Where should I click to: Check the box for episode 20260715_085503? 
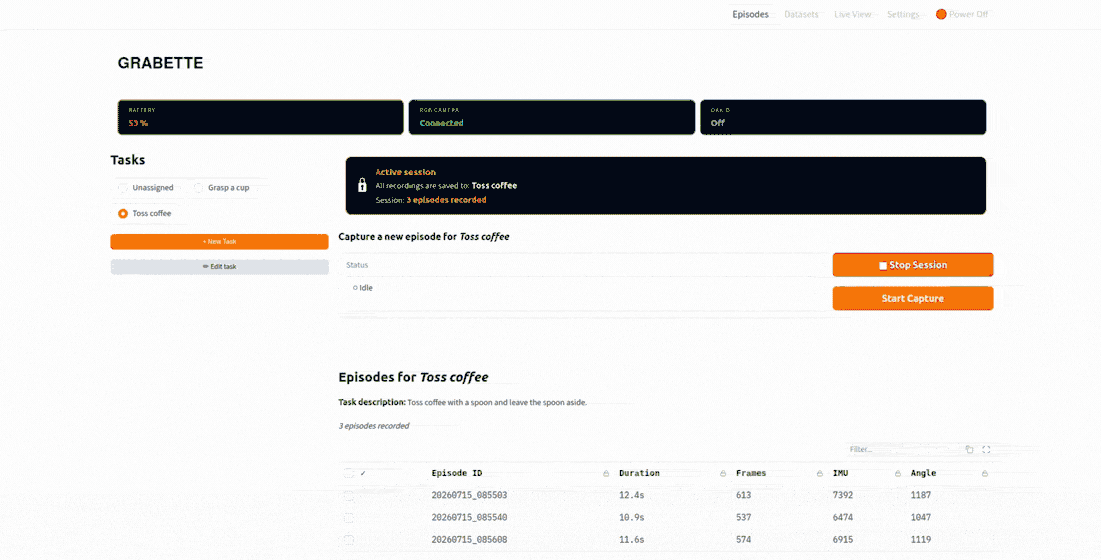[x=348, y=495]
